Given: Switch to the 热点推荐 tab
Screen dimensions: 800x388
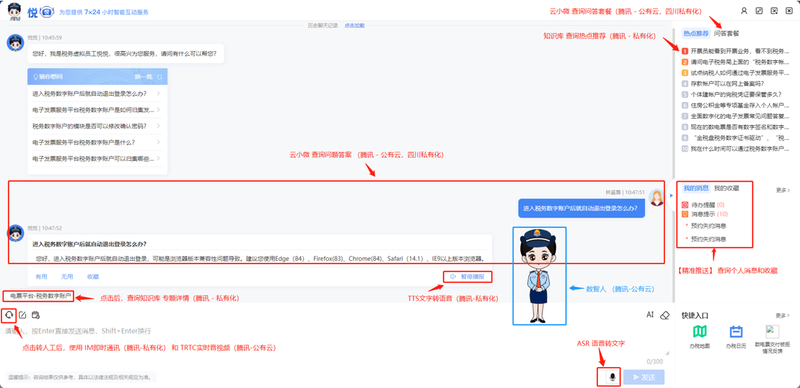Looking at the screenshot, I should 696,34.
